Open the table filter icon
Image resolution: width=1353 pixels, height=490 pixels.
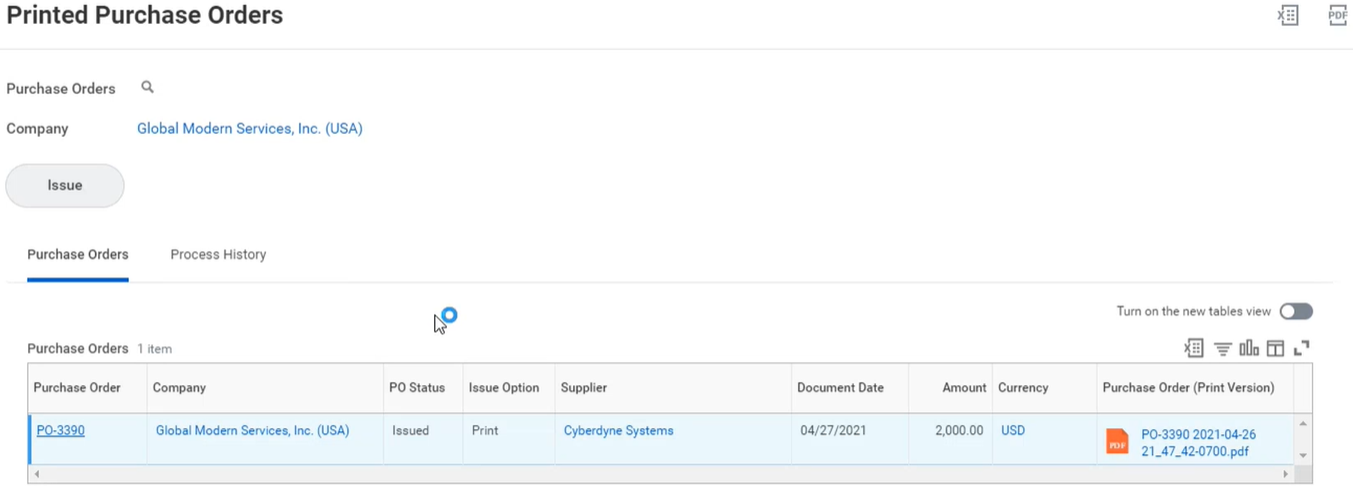(1222, 348)
